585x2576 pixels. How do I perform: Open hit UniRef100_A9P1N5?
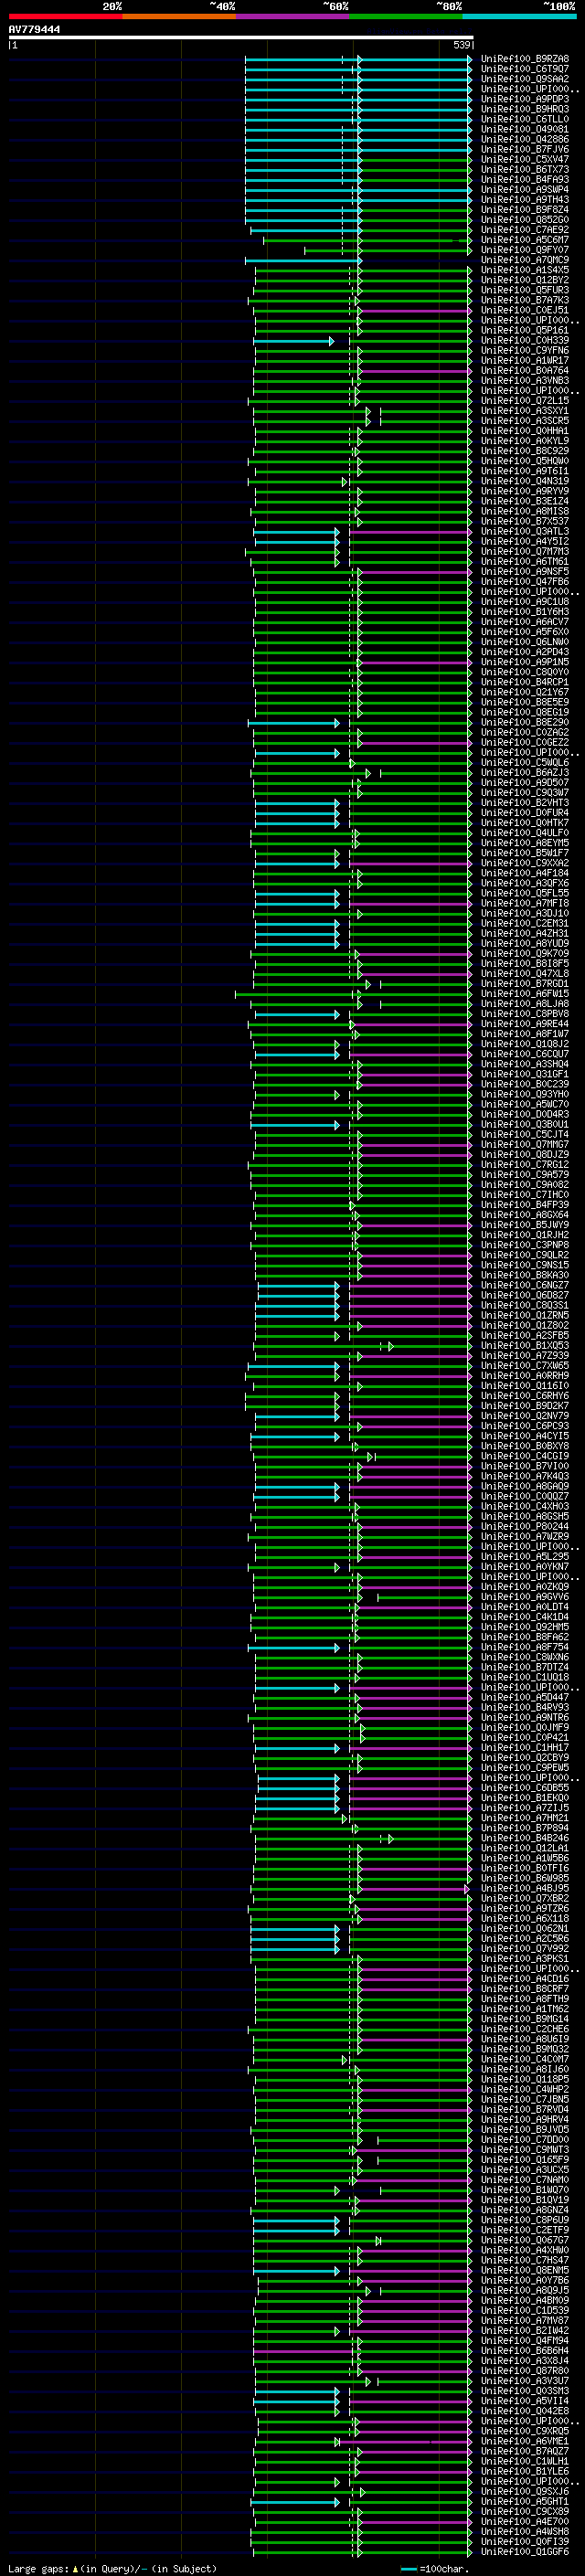click(x=525, y=662)
